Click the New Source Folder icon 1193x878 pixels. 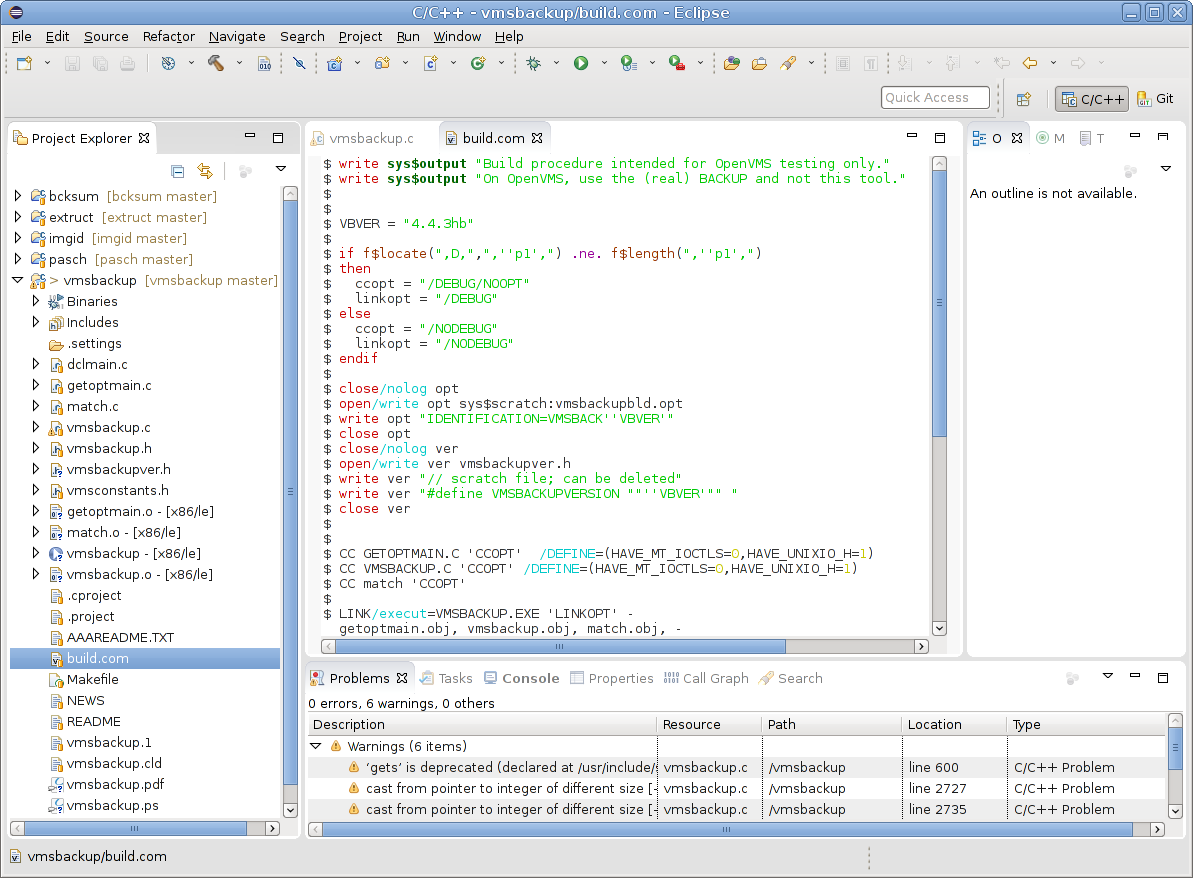382,63
